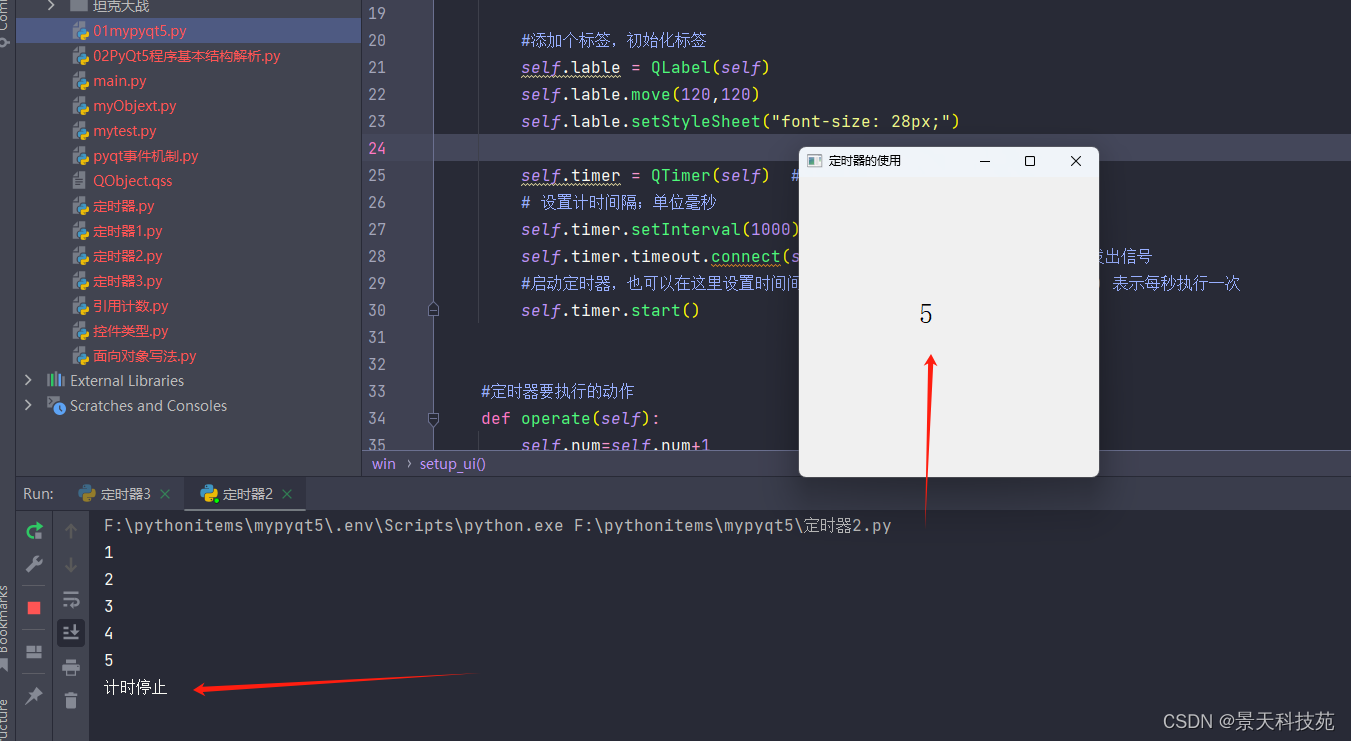Click the up stack trace arrow
The width and height of the screenshot is (1351, 741).
71,531
